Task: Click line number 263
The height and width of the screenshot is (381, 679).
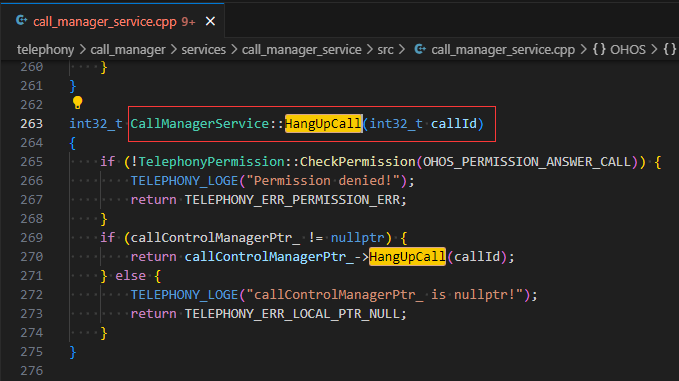Action: (x=32, y=124)
